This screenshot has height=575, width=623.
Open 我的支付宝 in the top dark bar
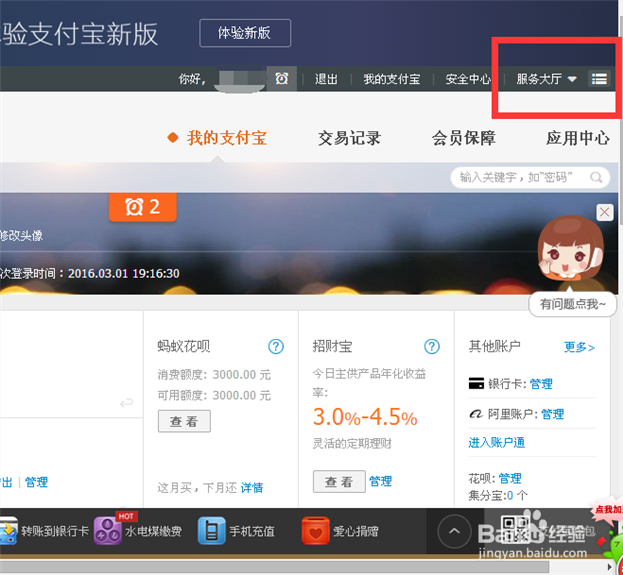(391, 79)
